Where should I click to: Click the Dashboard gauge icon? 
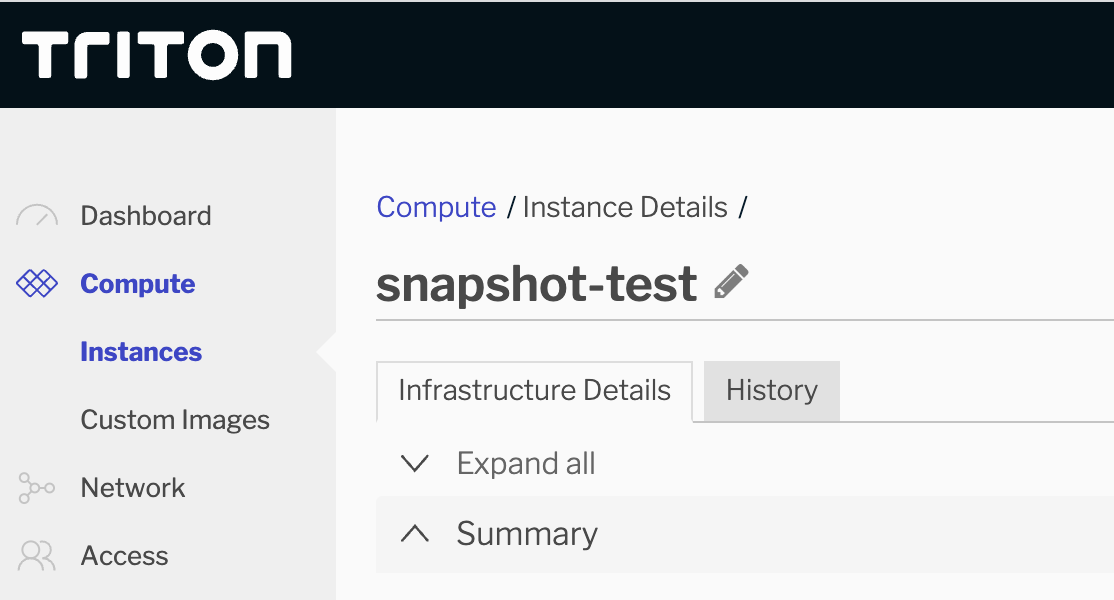coord(38,216)
